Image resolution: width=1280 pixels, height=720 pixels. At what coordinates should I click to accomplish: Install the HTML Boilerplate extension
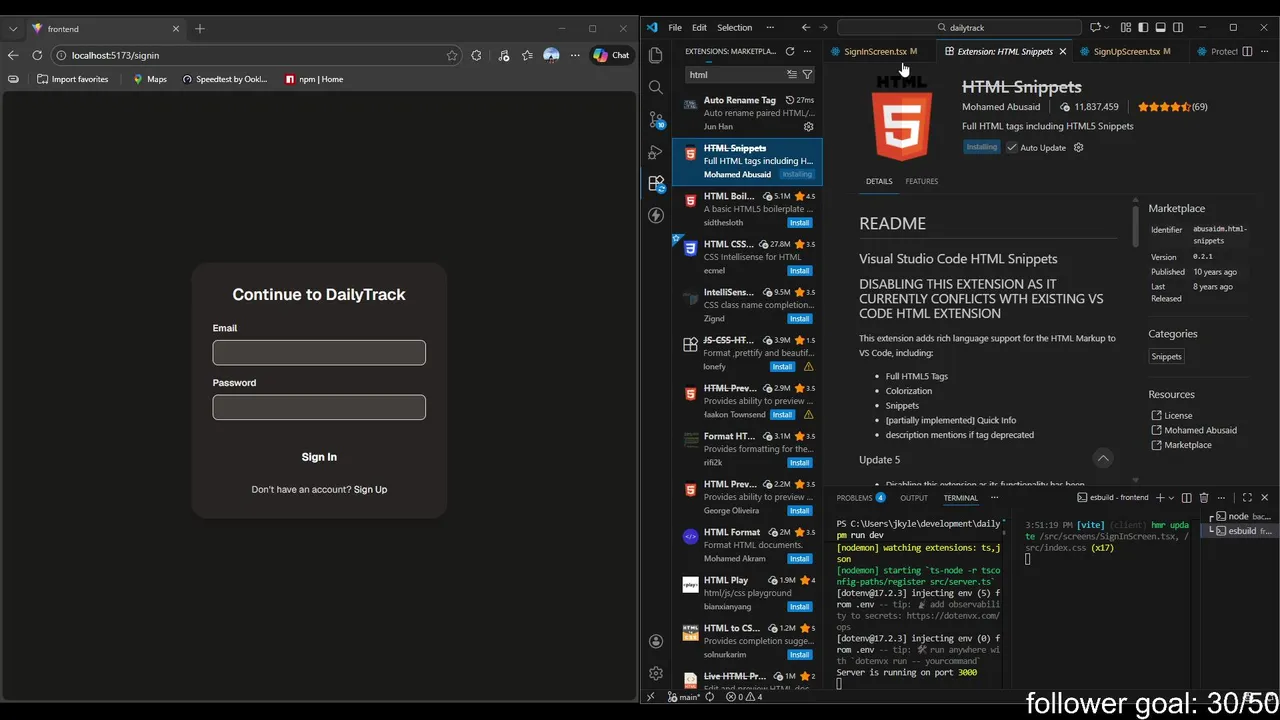point(799,222)
